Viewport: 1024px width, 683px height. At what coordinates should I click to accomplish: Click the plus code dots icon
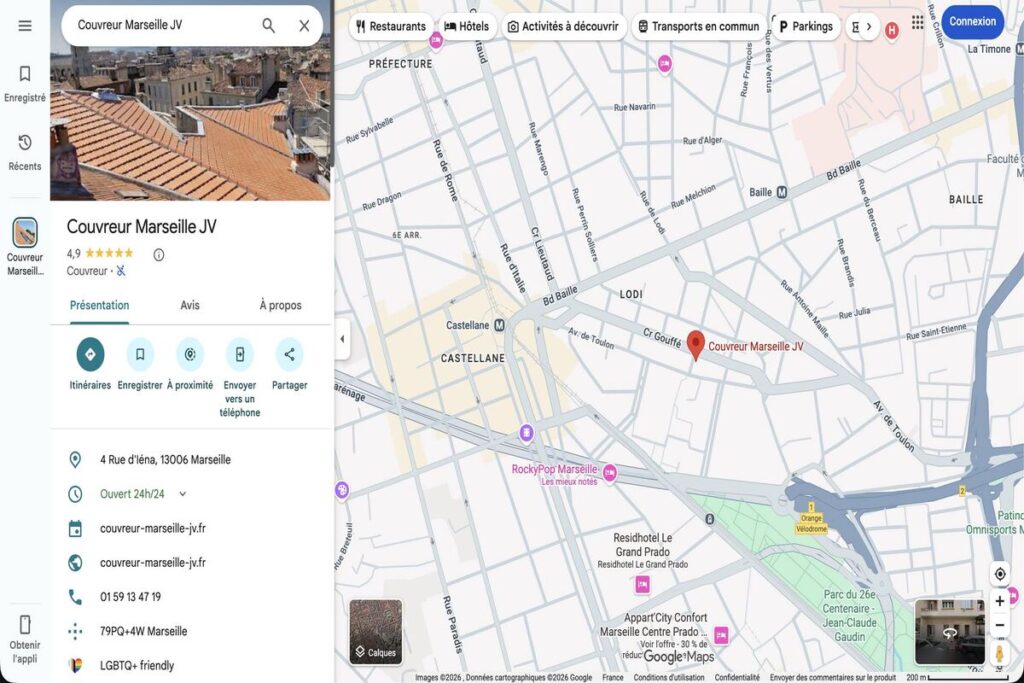tap(75, 631)
